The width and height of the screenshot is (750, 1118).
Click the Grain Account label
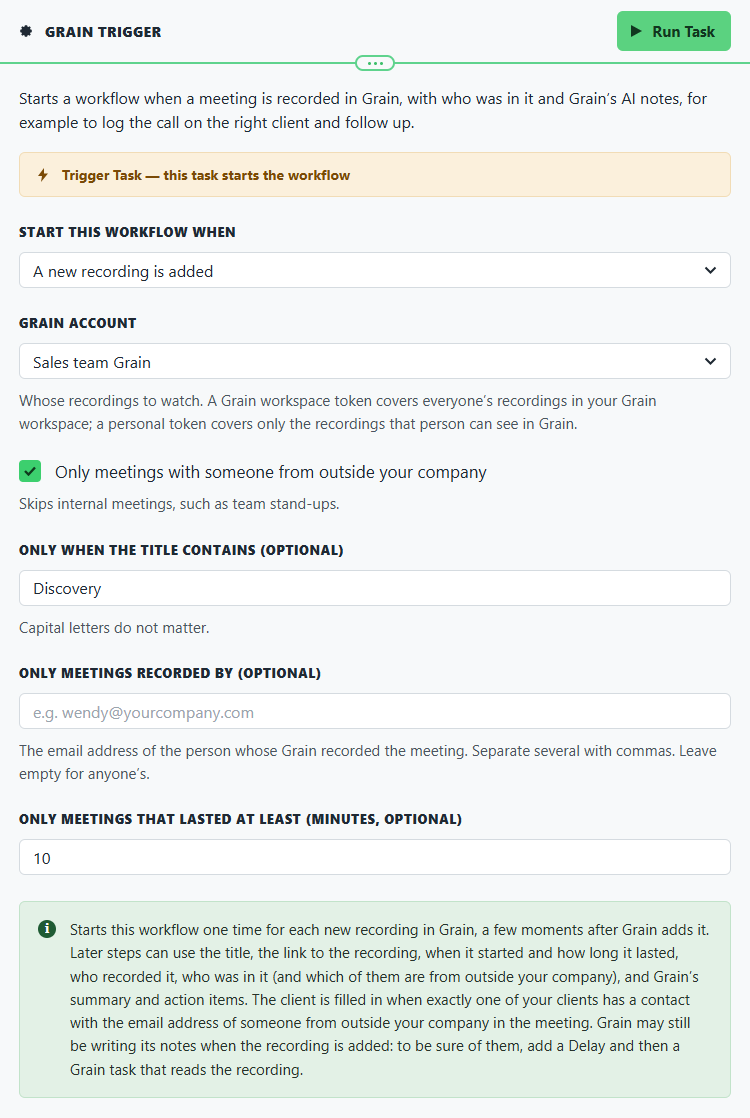coord(78,323)
